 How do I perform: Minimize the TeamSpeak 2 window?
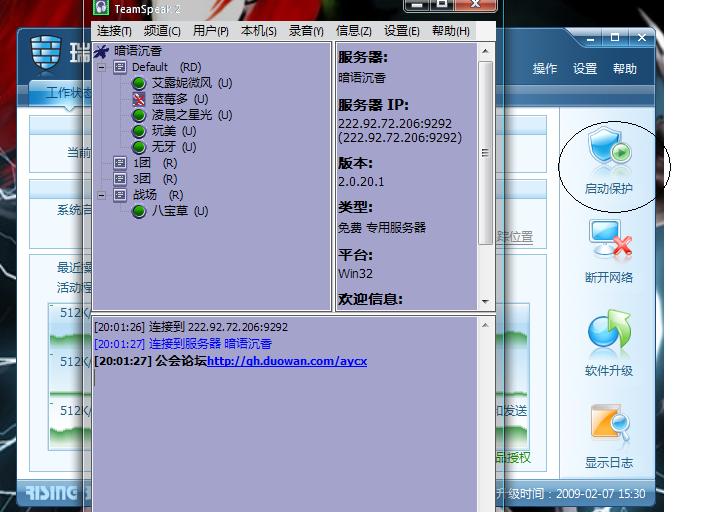click(417, 5)
